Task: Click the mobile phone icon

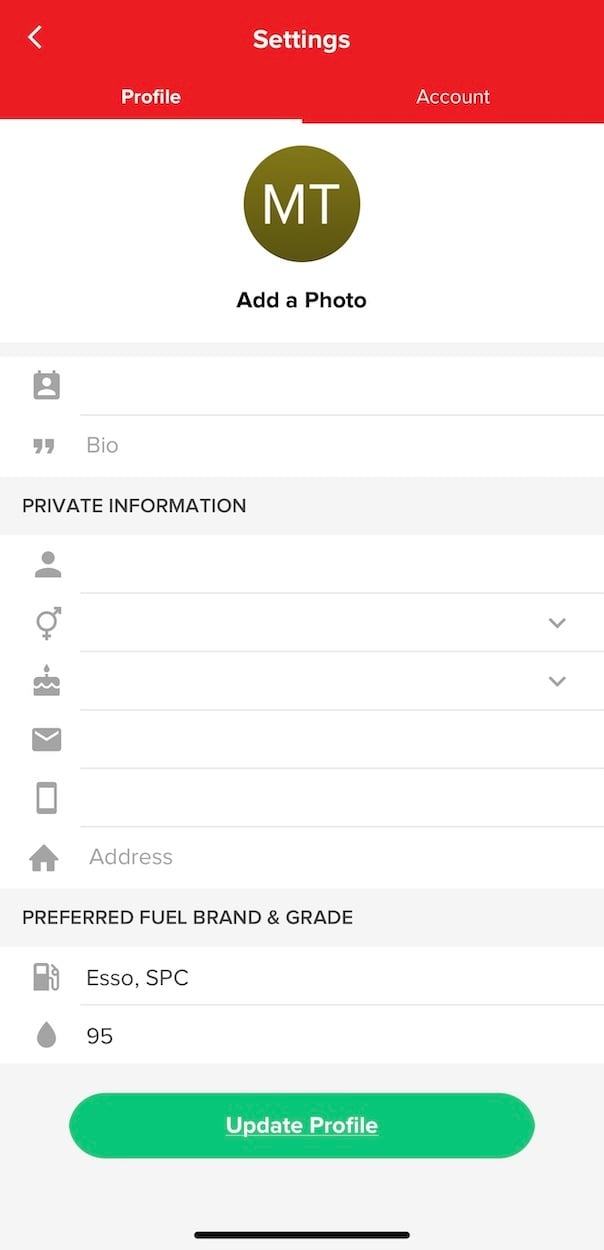Action: tap(47, 798)
